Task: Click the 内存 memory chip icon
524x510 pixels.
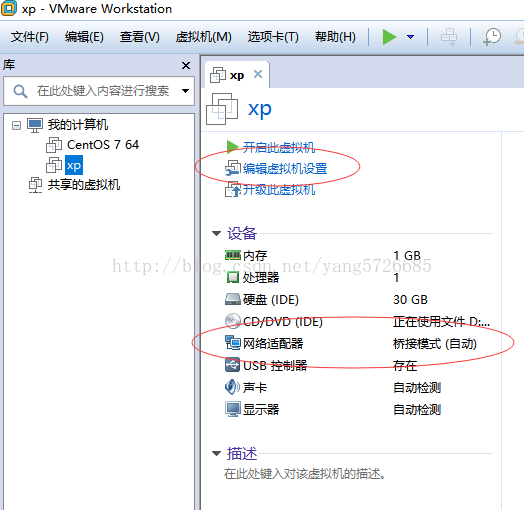Action: [x=233, y=256]
